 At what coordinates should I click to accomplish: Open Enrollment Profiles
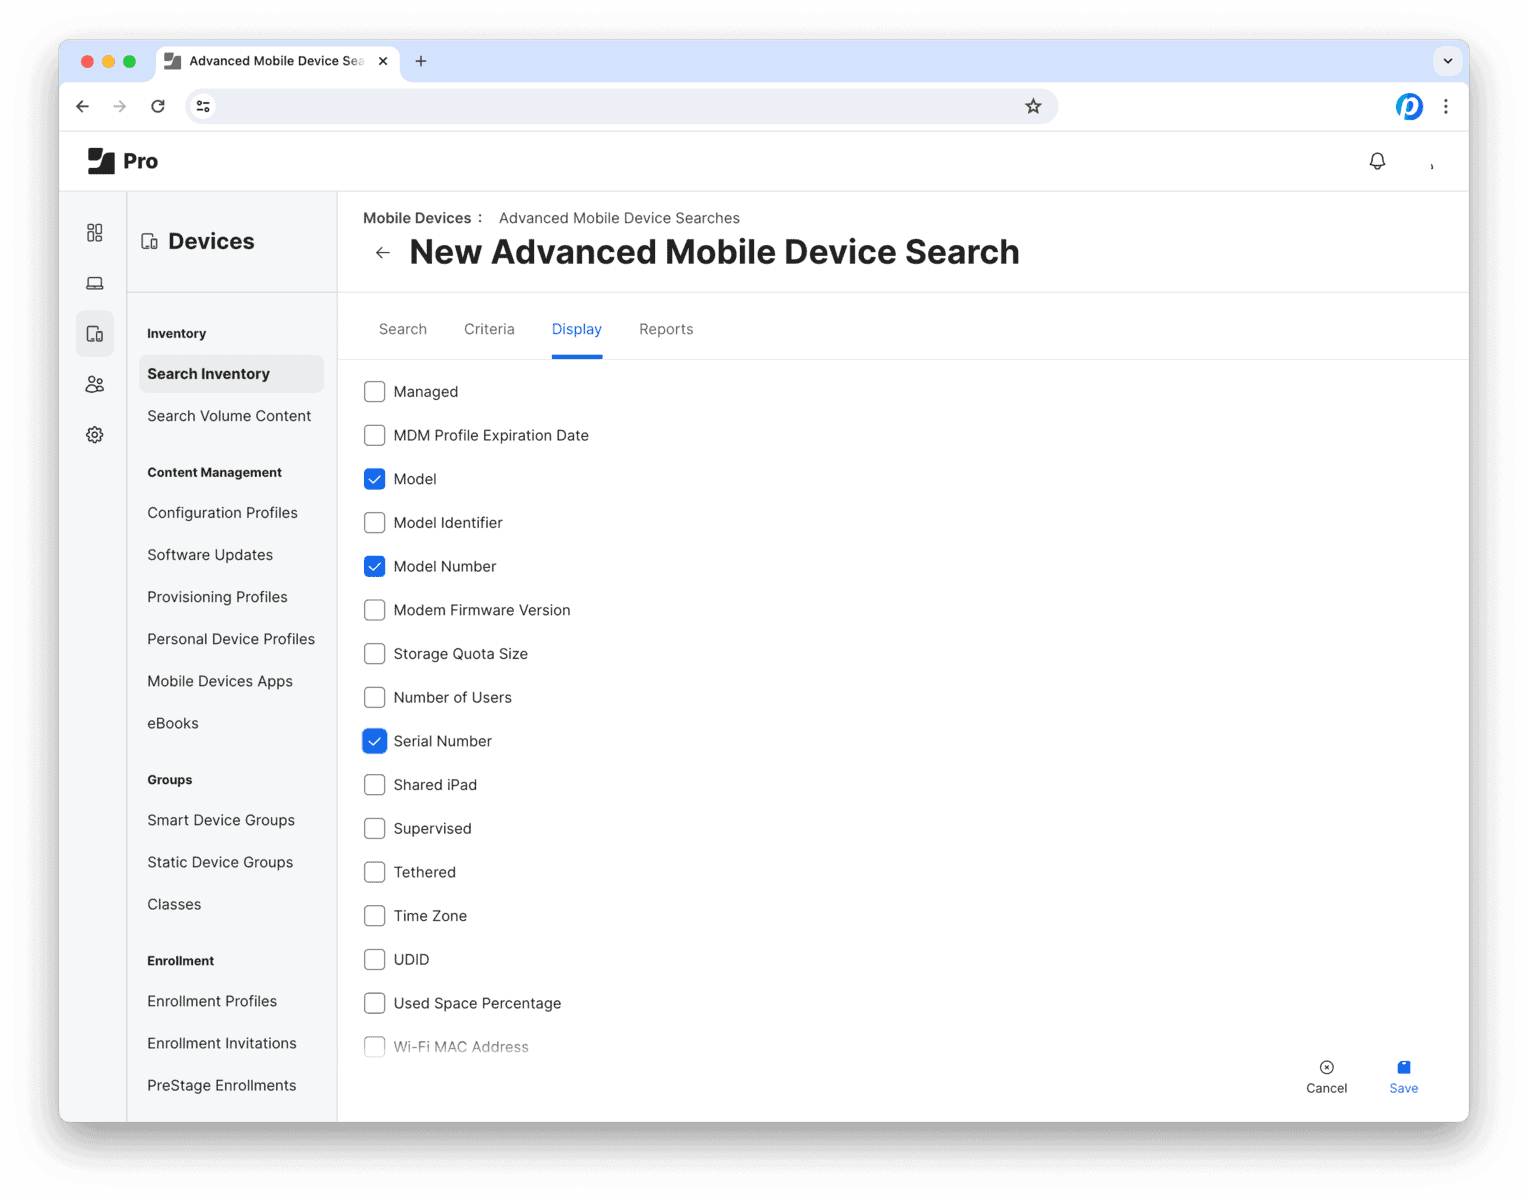(212, 1001)
